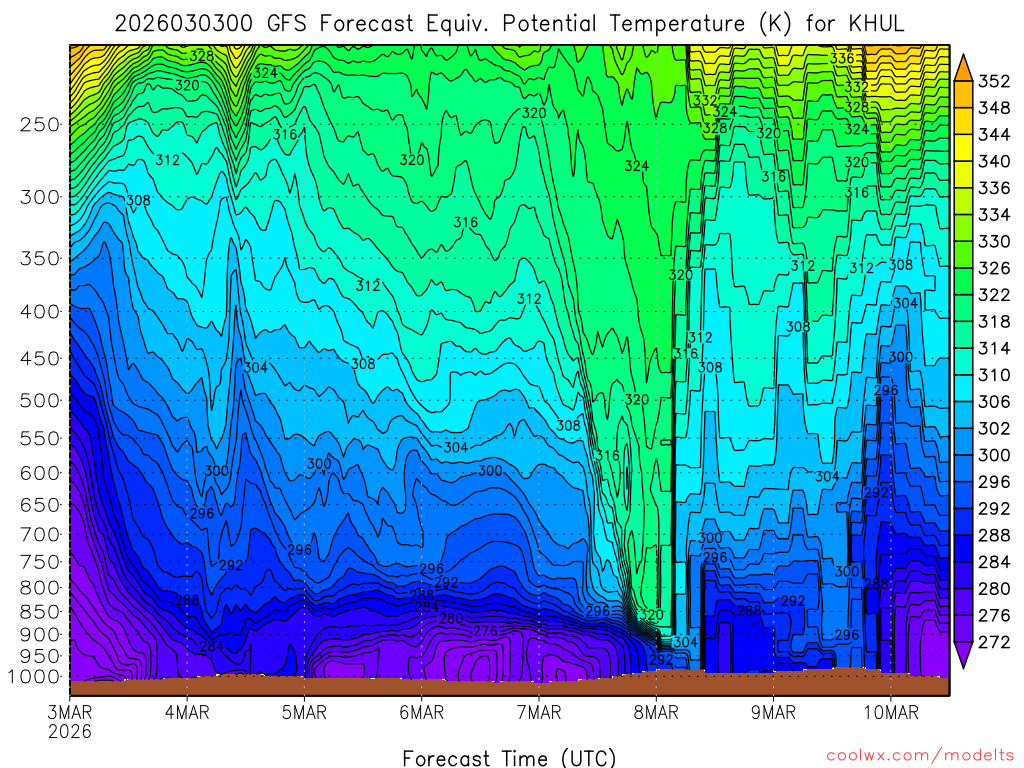Click the 400 pressure label on the left axis
Screen dimensions: 1024x768
coord(40,312)
